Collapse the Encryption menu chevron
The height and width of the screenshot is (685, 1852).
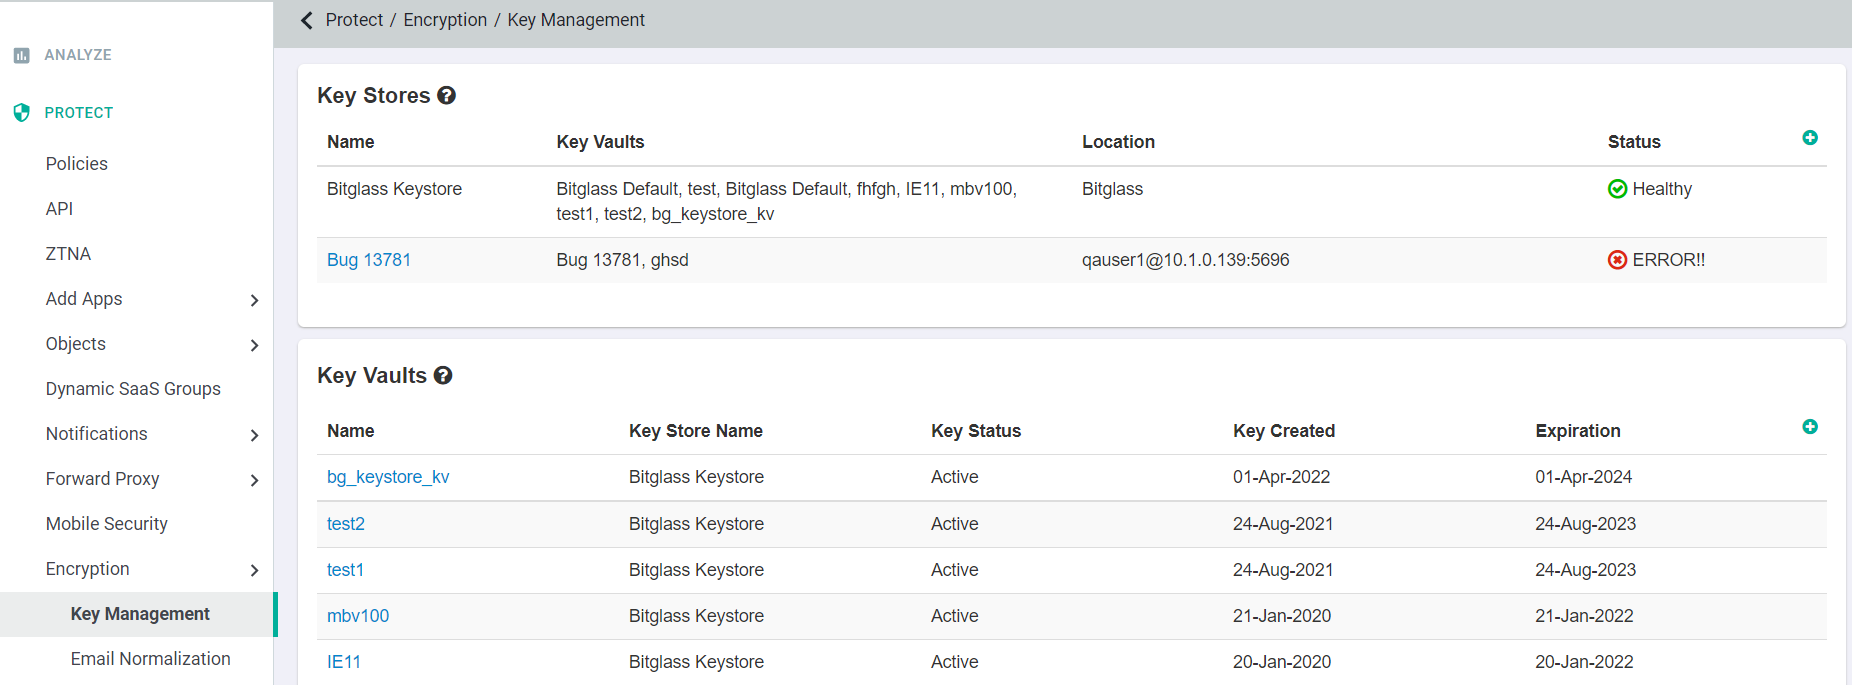(254, 570)
